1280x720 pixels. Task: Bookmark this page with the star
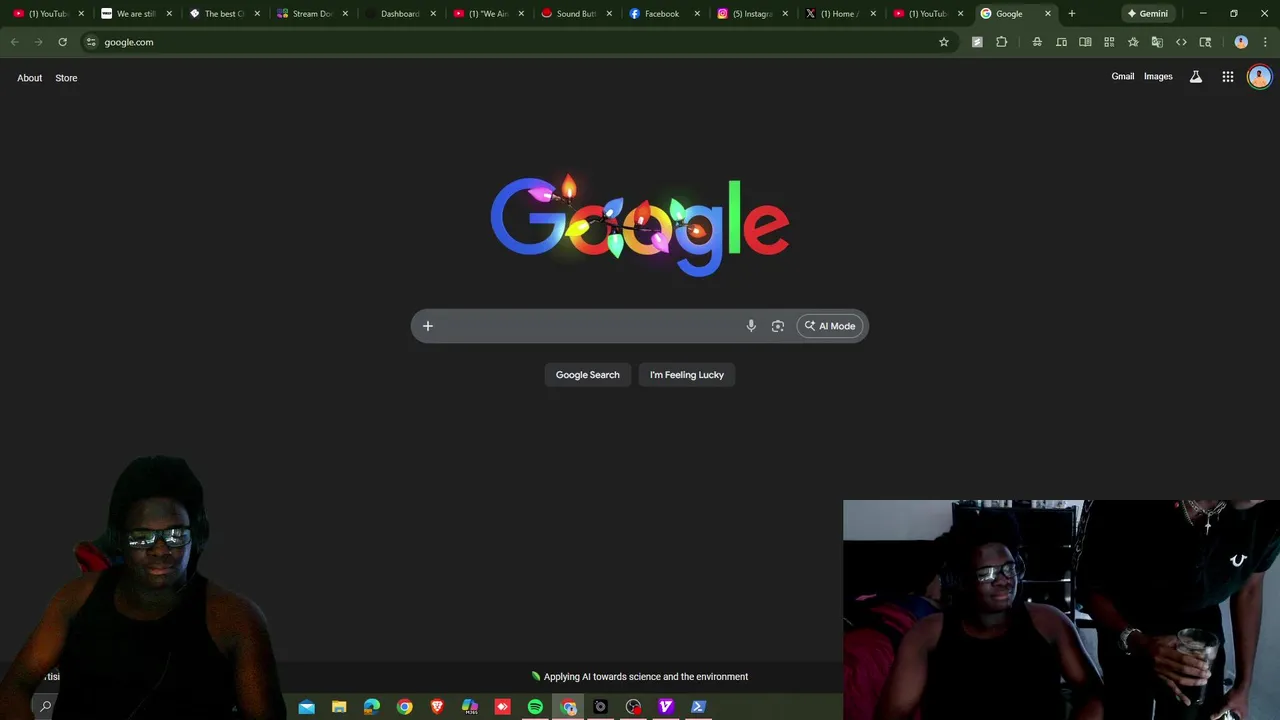coord(943,42)
